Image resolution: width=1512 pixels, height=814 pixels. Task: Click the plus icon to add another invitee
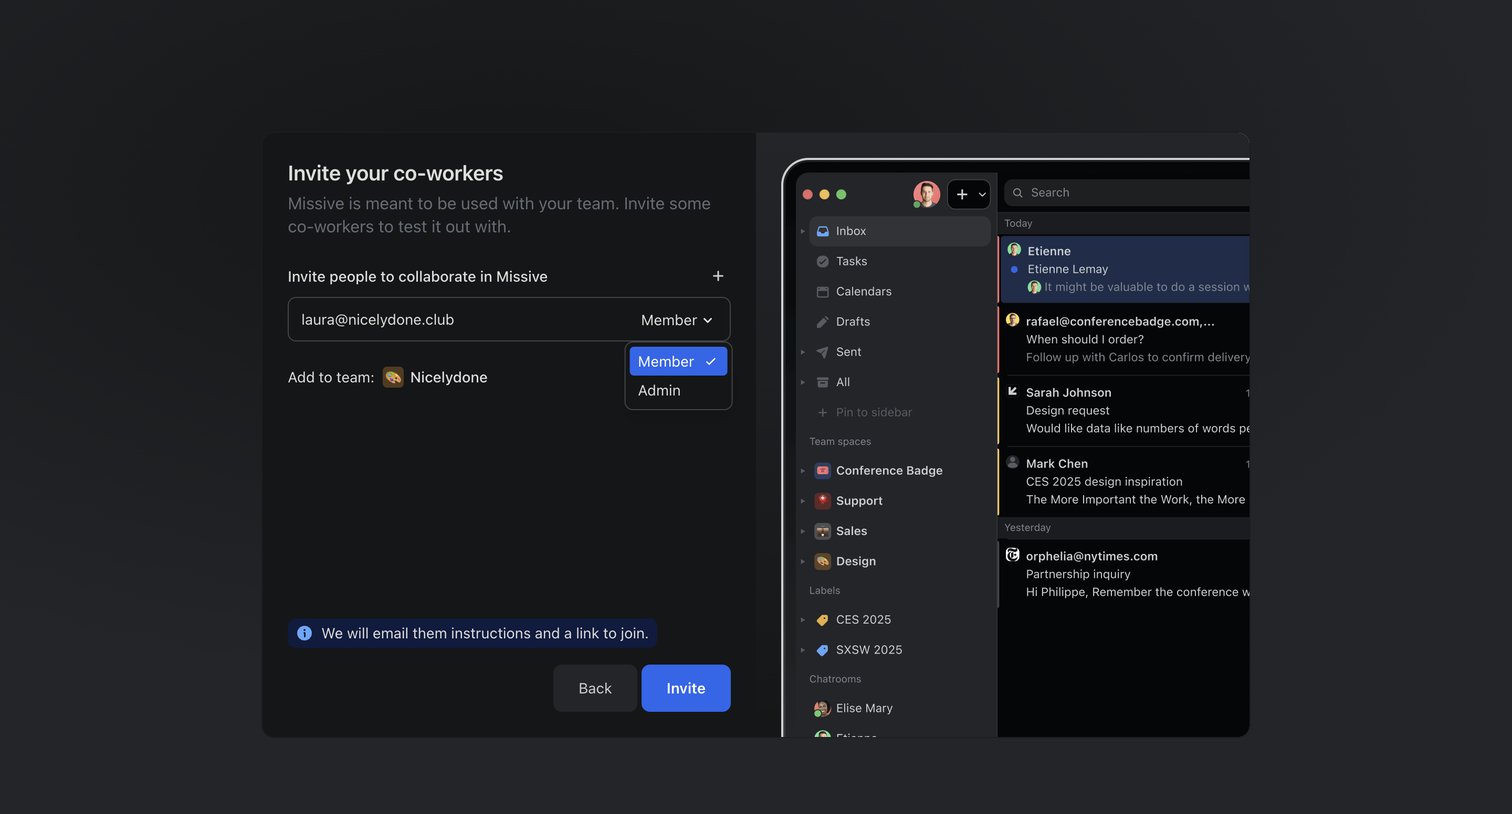pyautogui.click(x=718, y=276)
